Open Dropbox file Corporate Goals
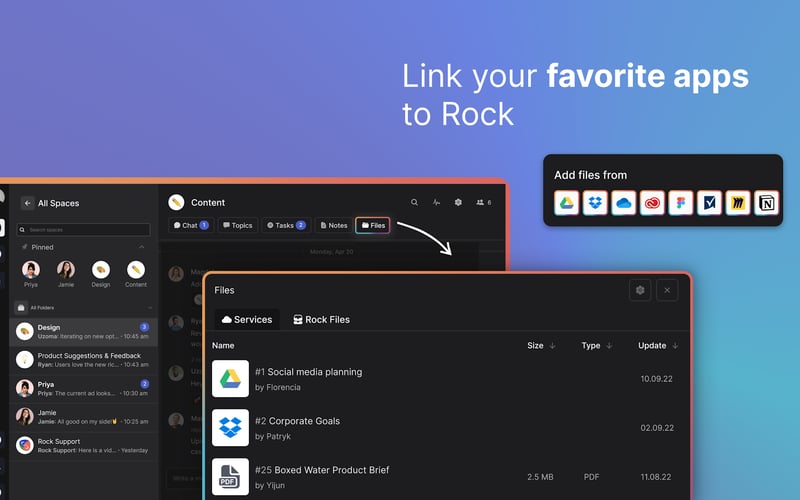The width and height of the screenshot is (800, 500). coord(230,428)
